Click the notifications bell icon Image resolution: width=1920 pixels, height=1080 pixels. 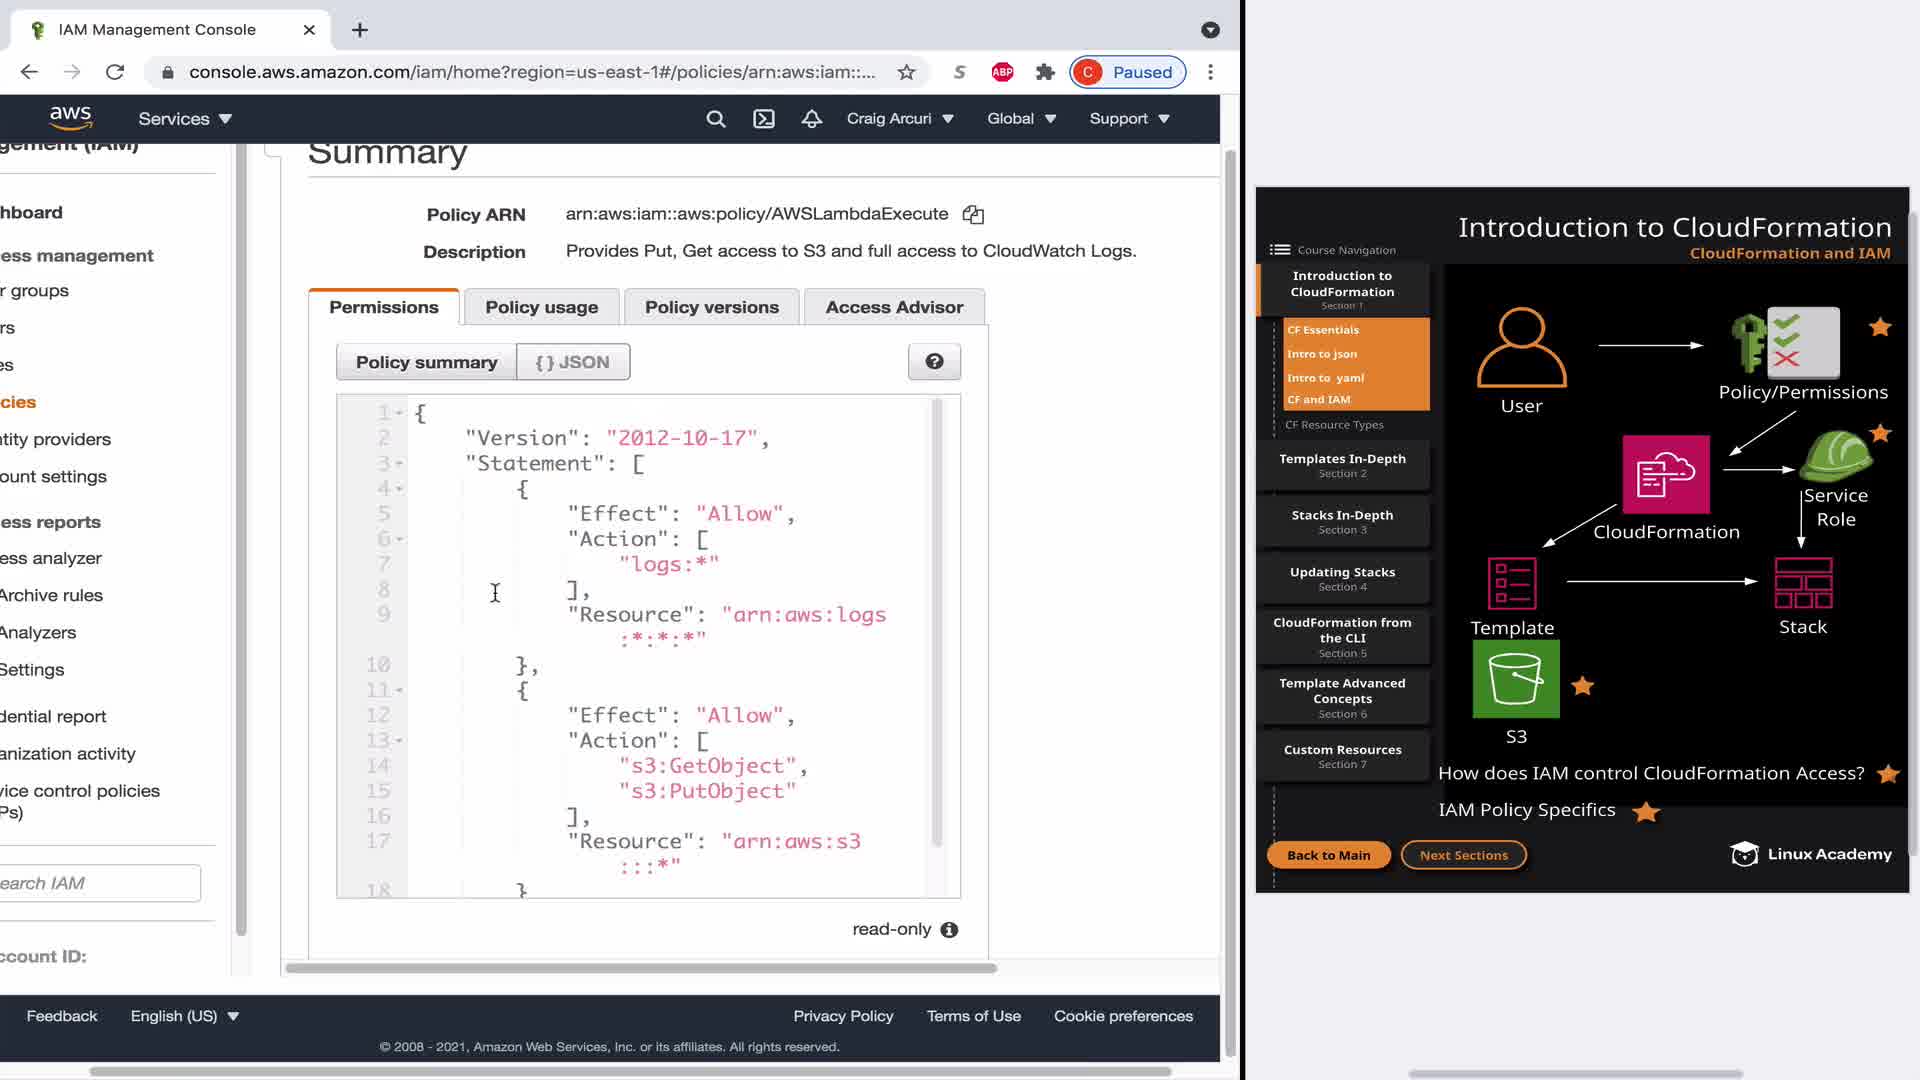[x=812, y=119]
